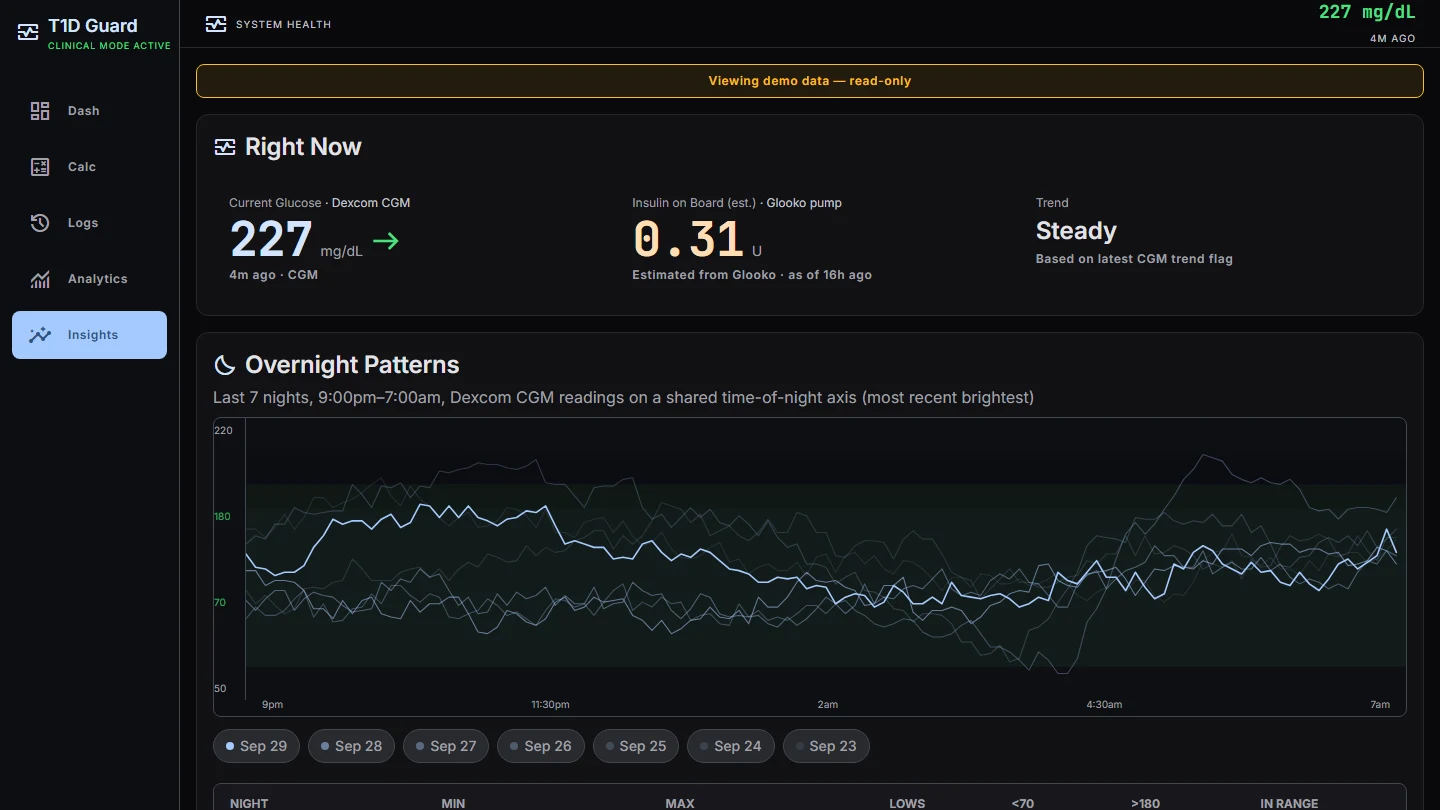Click the IN RANGE column header
This screenshot has width=1440, height=810.
1289,804
